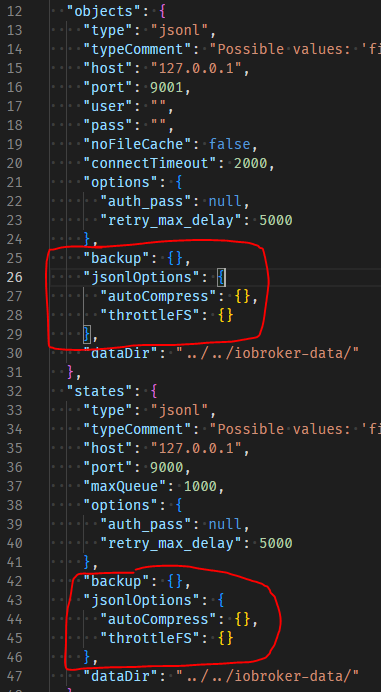The image size is (381, 692).
Task: Click the "pass" key on line 18
Action: coord(108,125)
